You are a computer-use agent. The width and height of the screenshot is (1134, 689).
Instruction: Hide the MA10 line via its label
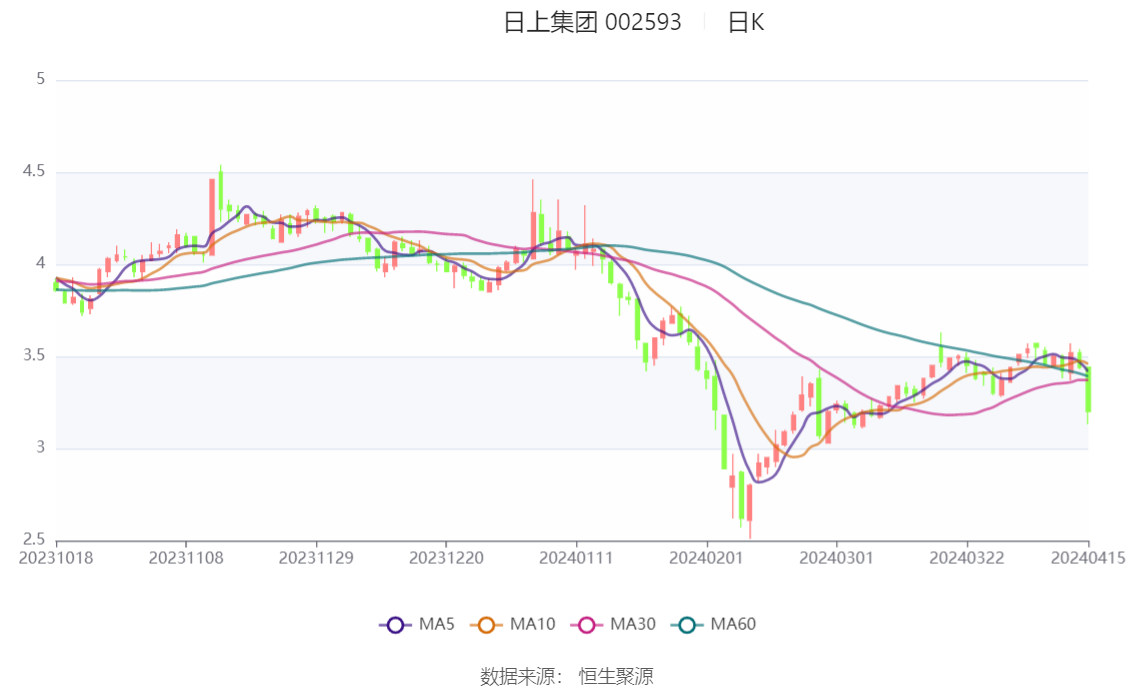pos(532,624)
